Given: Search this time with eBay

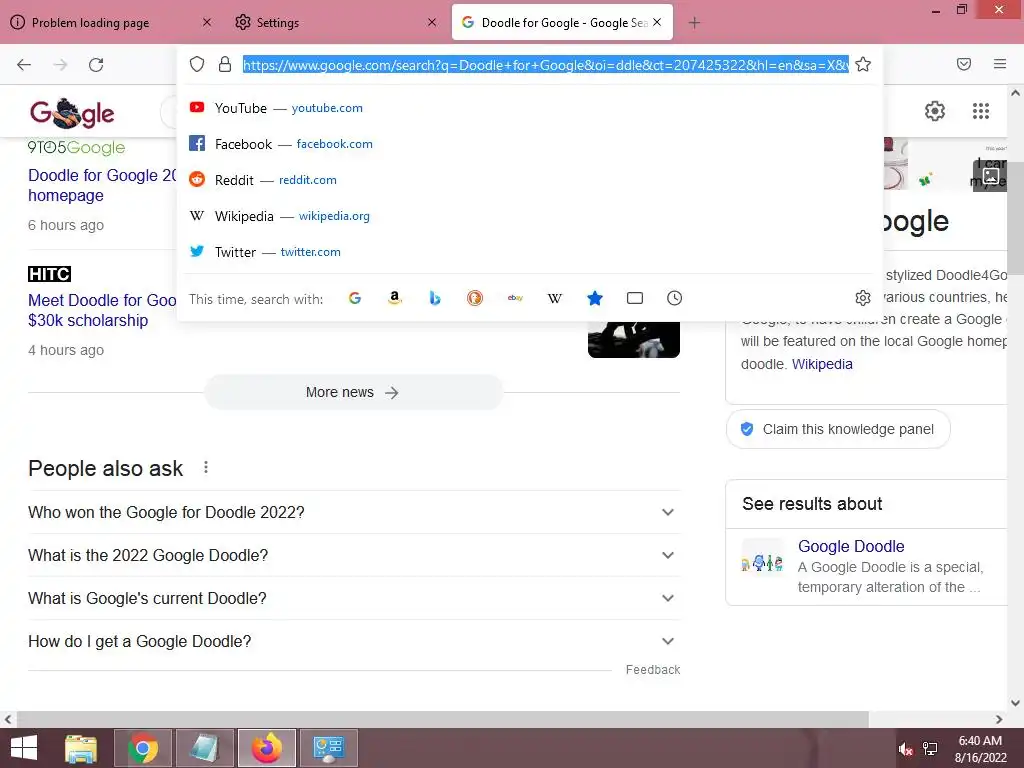Looking at the screenshot, I should [515, 298].
